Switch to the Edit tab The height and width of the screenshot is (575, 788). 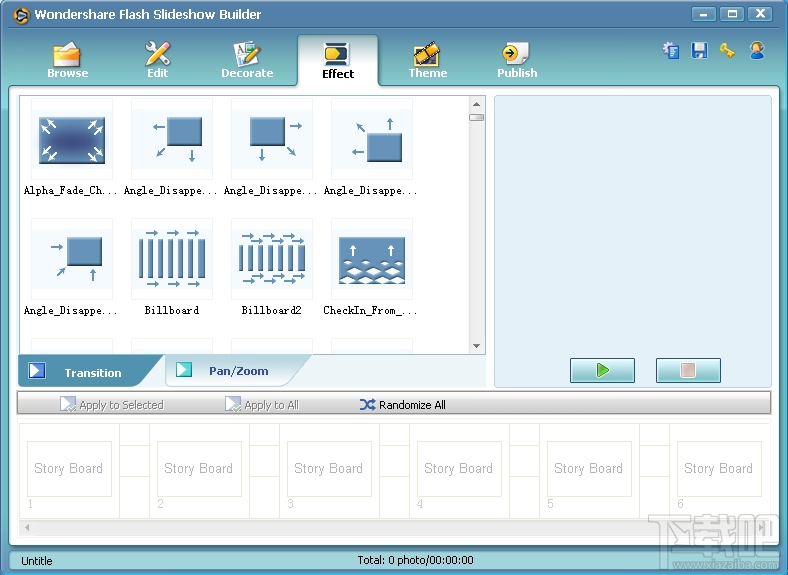pos(157,60)
